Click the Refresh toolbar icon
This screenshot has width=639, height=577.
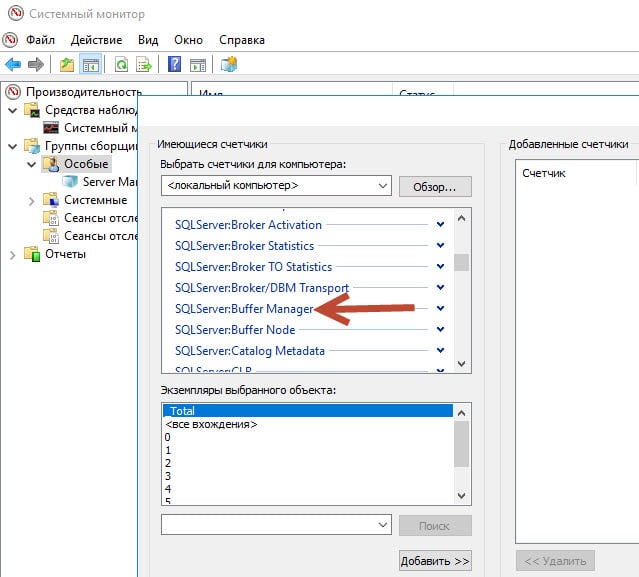point(121,64)
